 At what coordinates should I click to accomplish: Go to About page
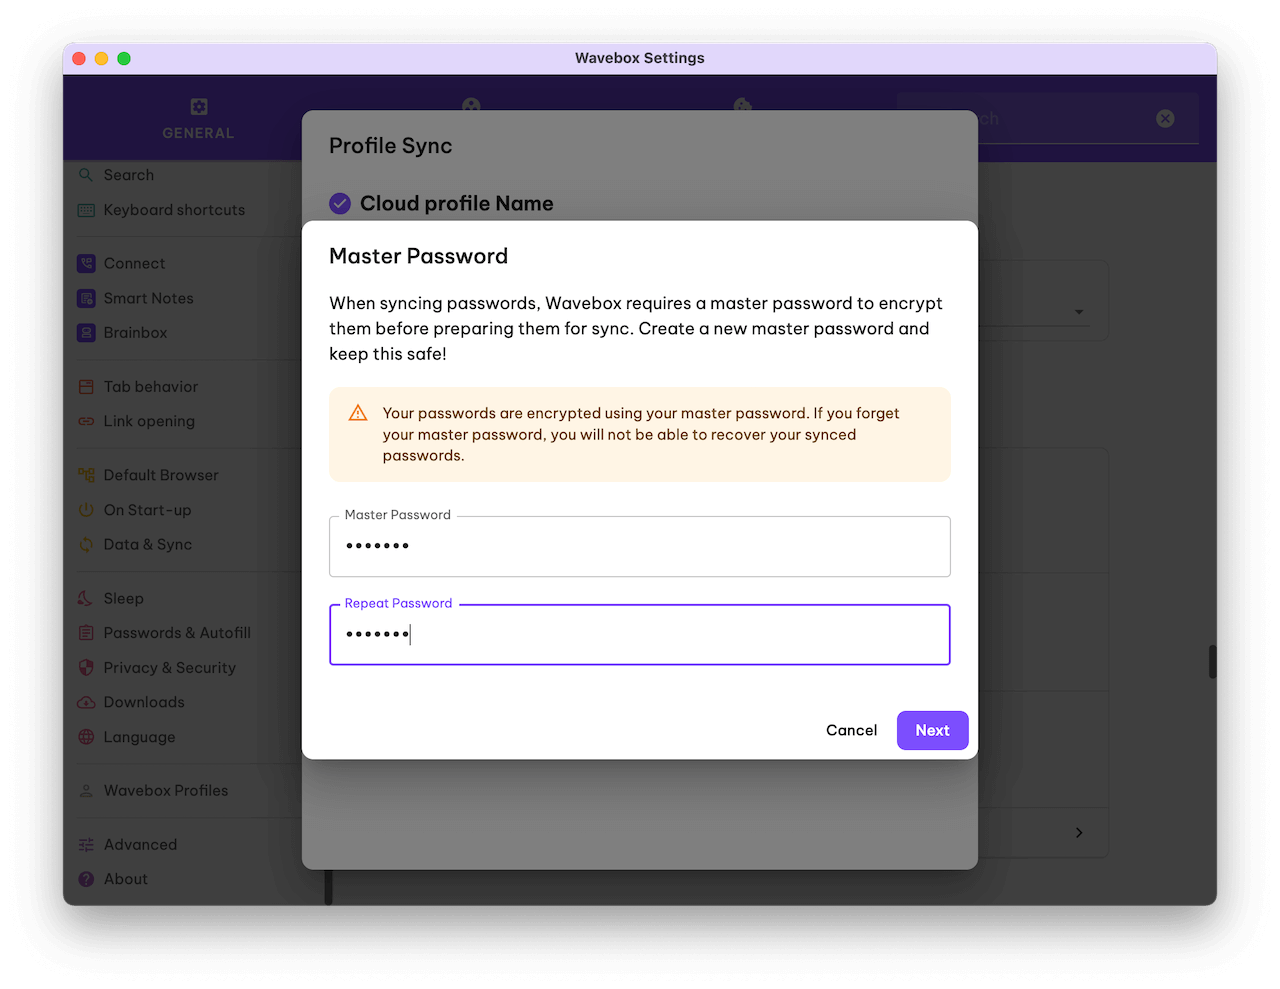[x=126, y=879]
